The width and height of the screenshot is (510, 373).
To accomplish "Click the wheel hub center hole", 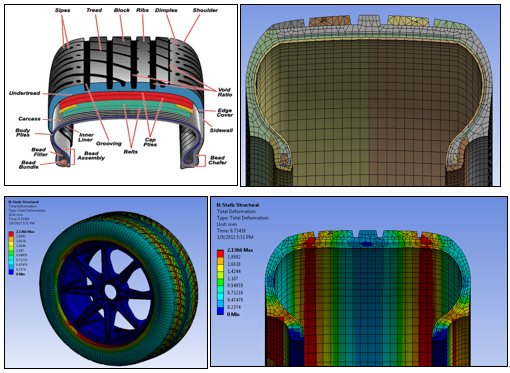I will tap(110, 292).
